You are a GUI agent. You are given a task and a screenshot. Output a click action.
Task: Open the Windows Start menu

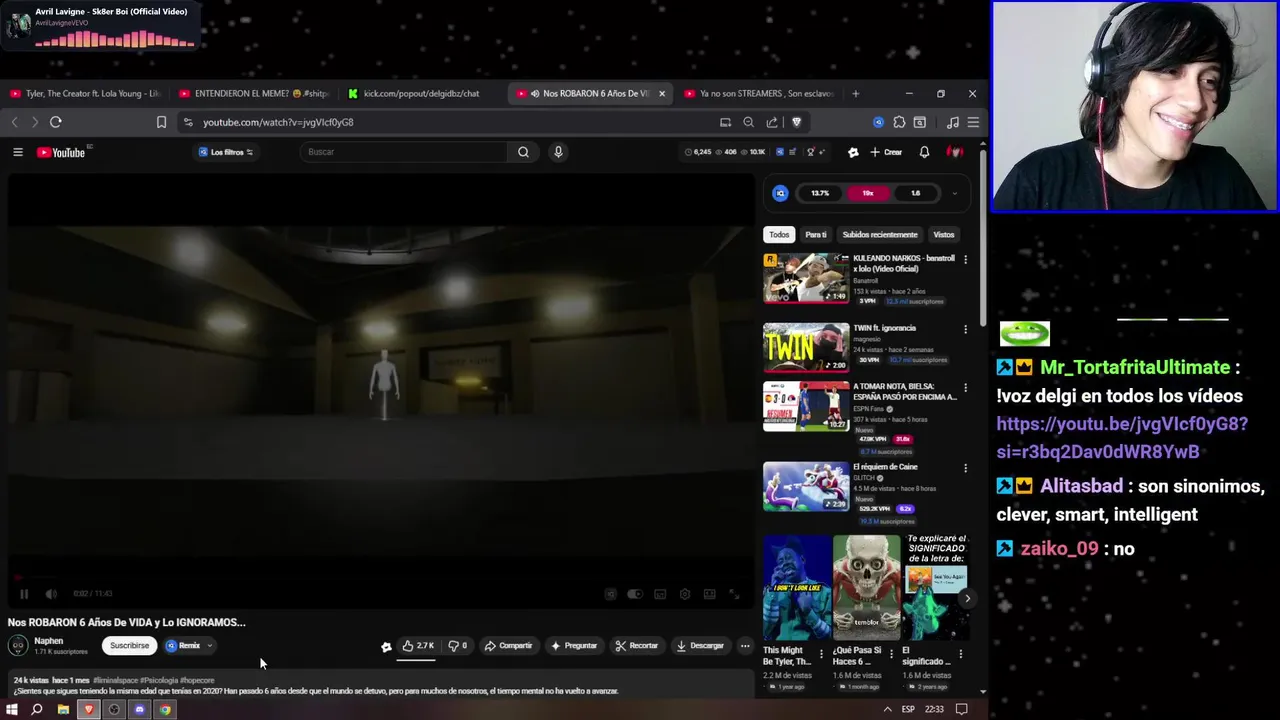coord(12,710)
